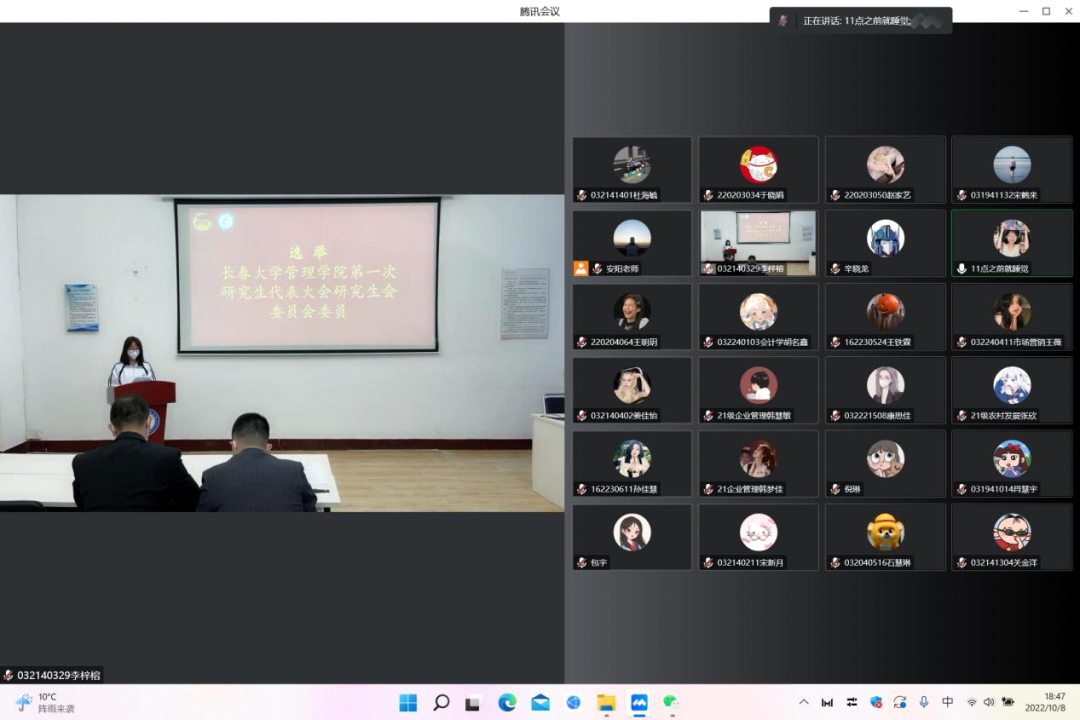
Task: Click the muted mic icon beside 安阳老师
Action: click(598, 269)
